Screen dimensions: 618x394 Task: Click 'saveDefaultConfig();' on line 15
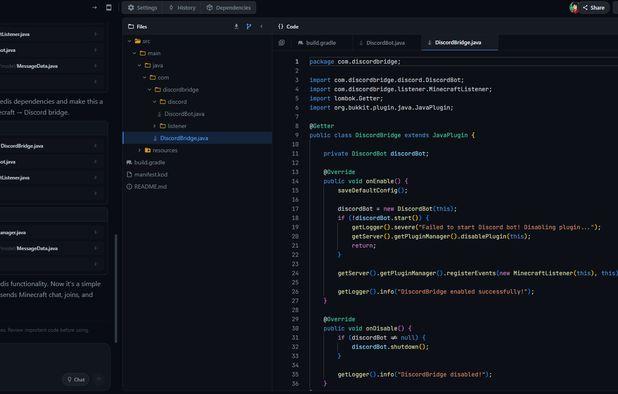372,190
